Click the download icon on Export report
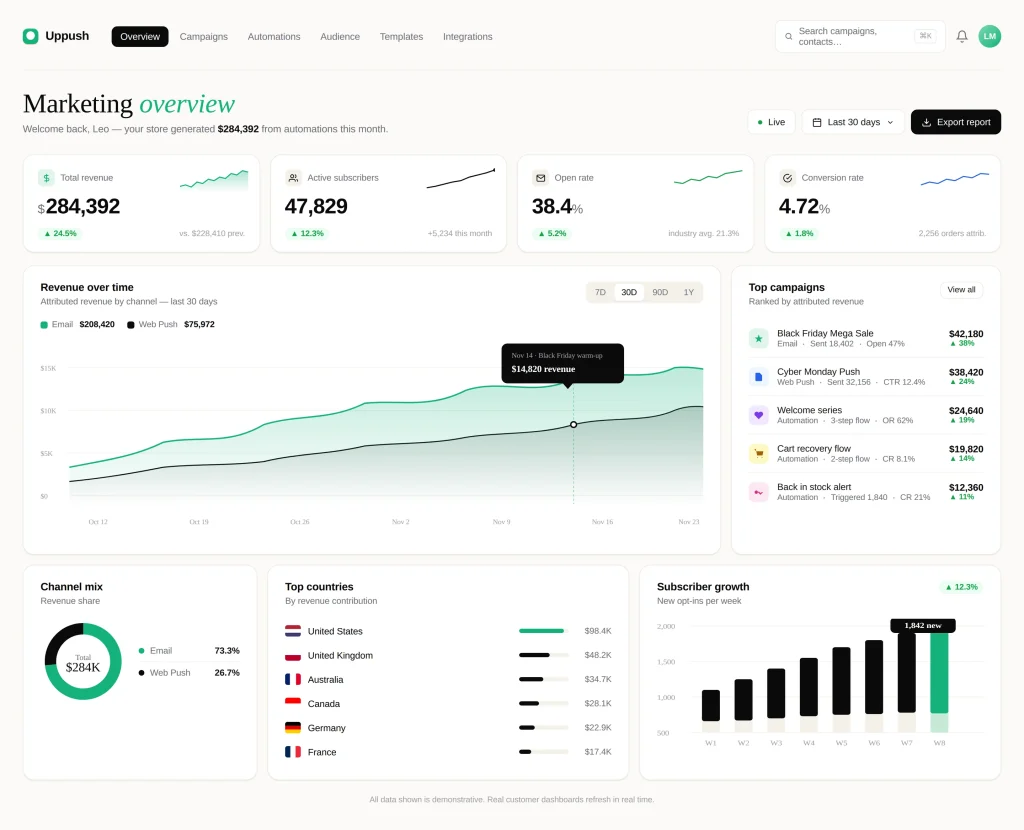Image resolution: width=1024 pixels, height=830 pixels. [x=926, y=122]
